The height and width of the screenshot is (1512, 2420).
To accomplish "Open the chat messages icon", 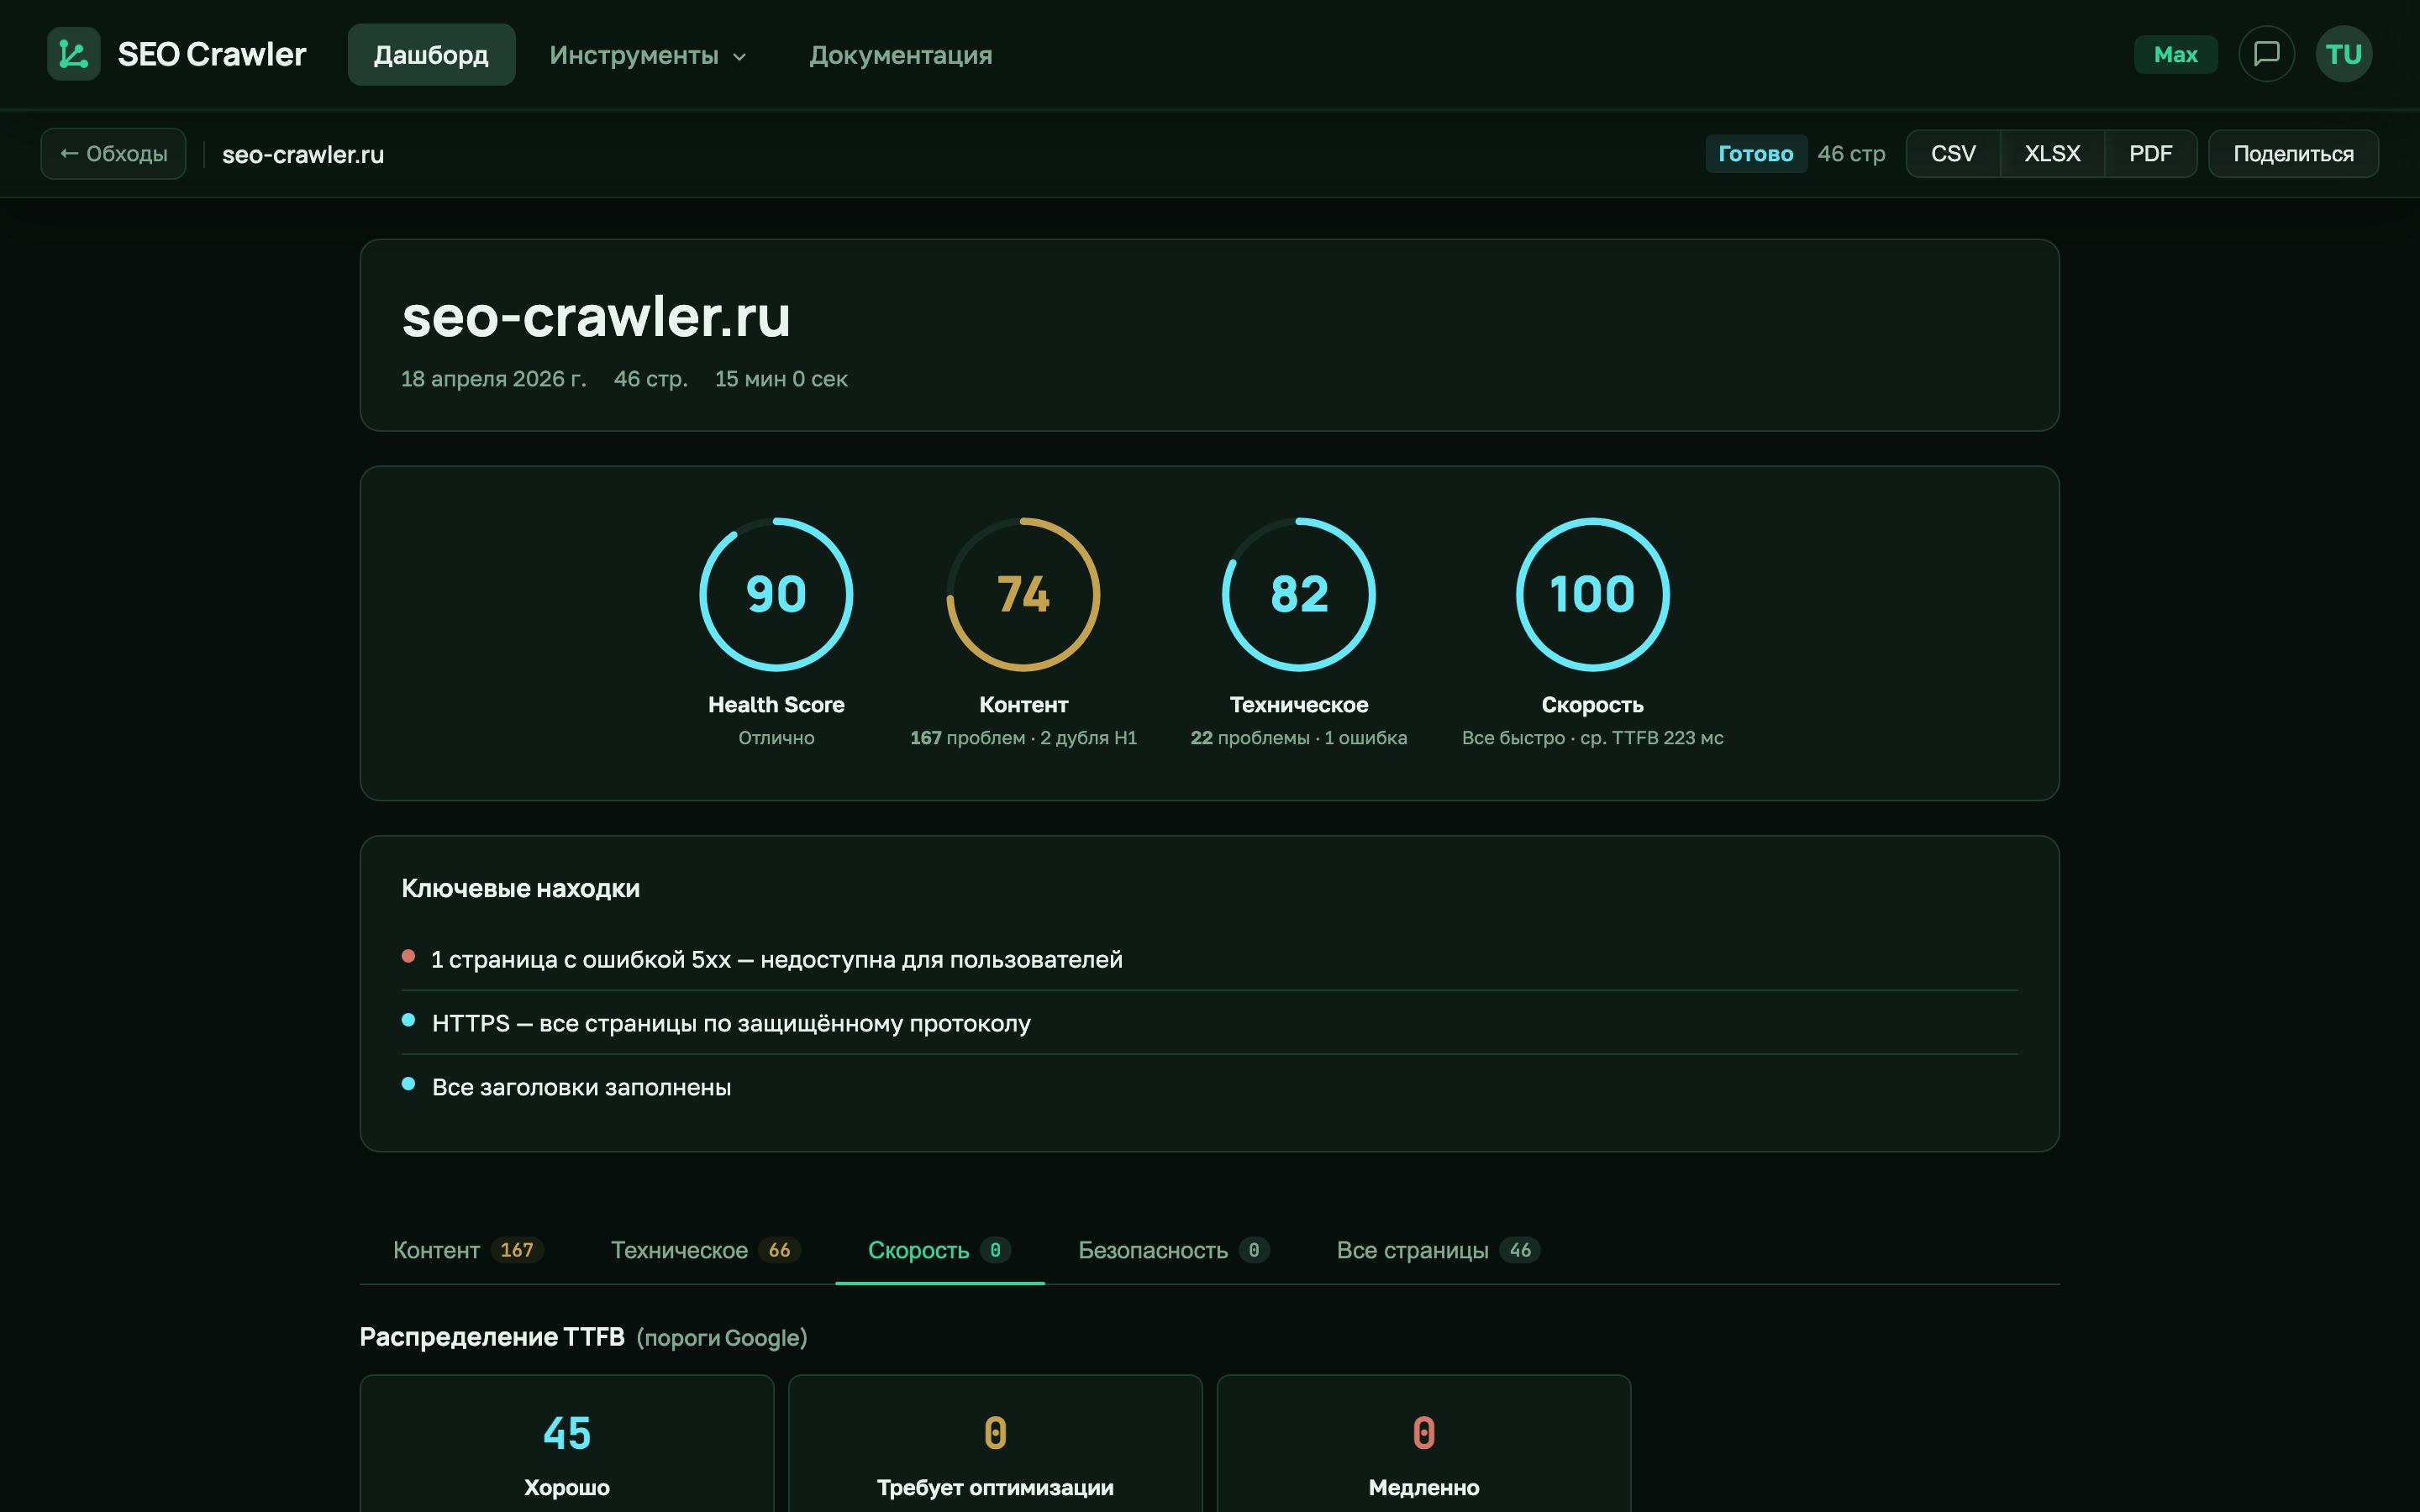I will click(x=2266, y=54).
